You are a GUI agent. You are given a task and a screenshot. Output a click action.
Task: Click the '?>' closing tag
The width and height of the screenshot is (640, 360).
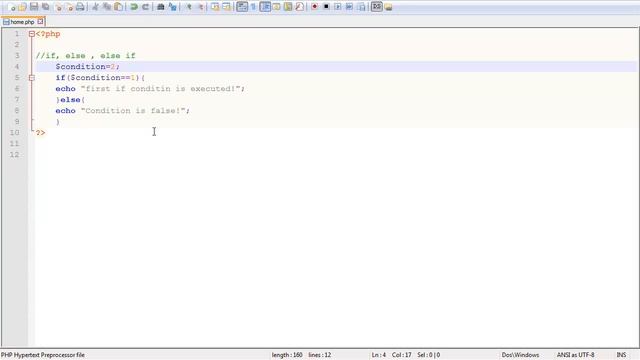tap(40, 133)
